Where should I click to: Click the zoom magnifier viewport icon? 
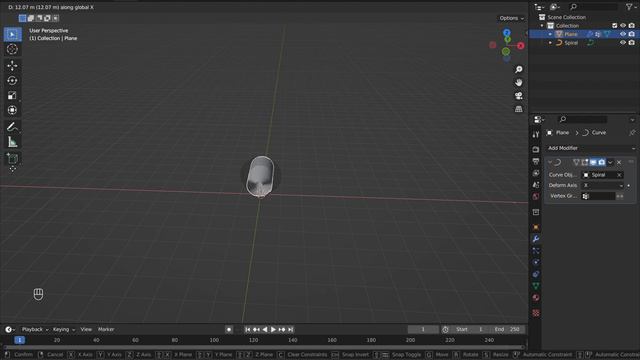[x=518, y=70]
